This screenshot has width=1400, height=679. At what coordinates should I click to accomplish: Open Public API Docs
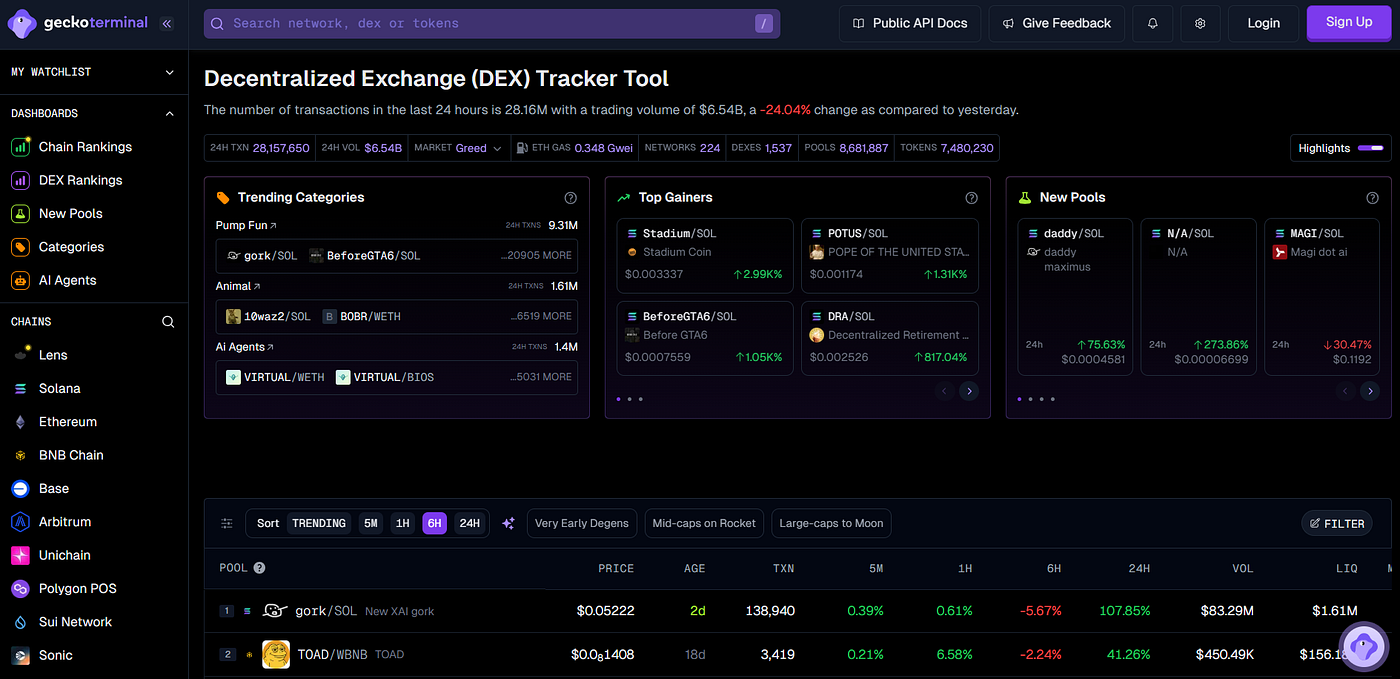pyautogui.click(x=910, y=23)
